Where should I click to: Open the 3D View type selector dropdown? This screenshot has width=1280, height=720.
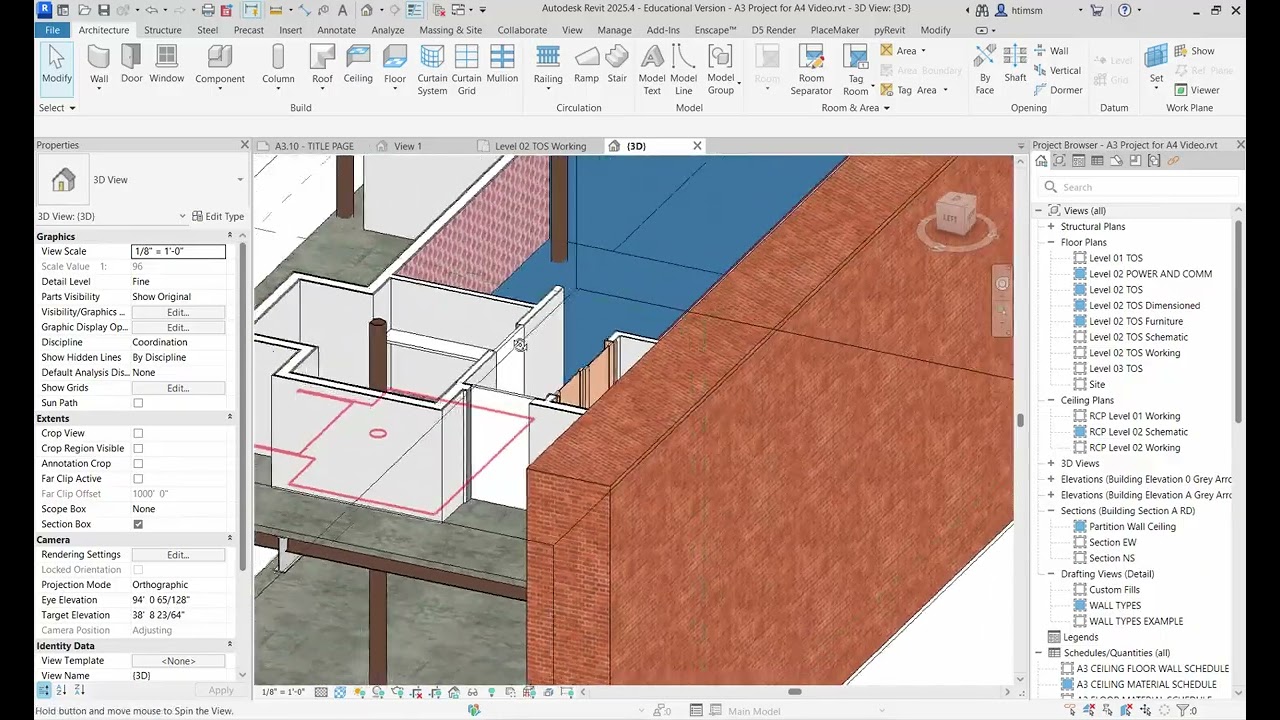(x=240, y=180)
